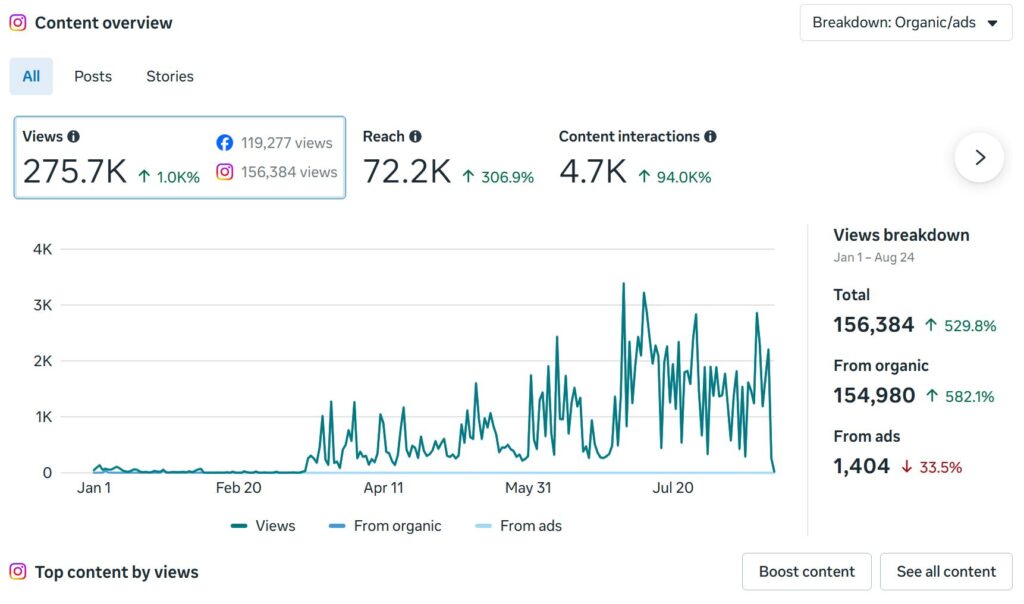Show next metrics with right chevron arrow
The image size is (1024, 604).
979,157
